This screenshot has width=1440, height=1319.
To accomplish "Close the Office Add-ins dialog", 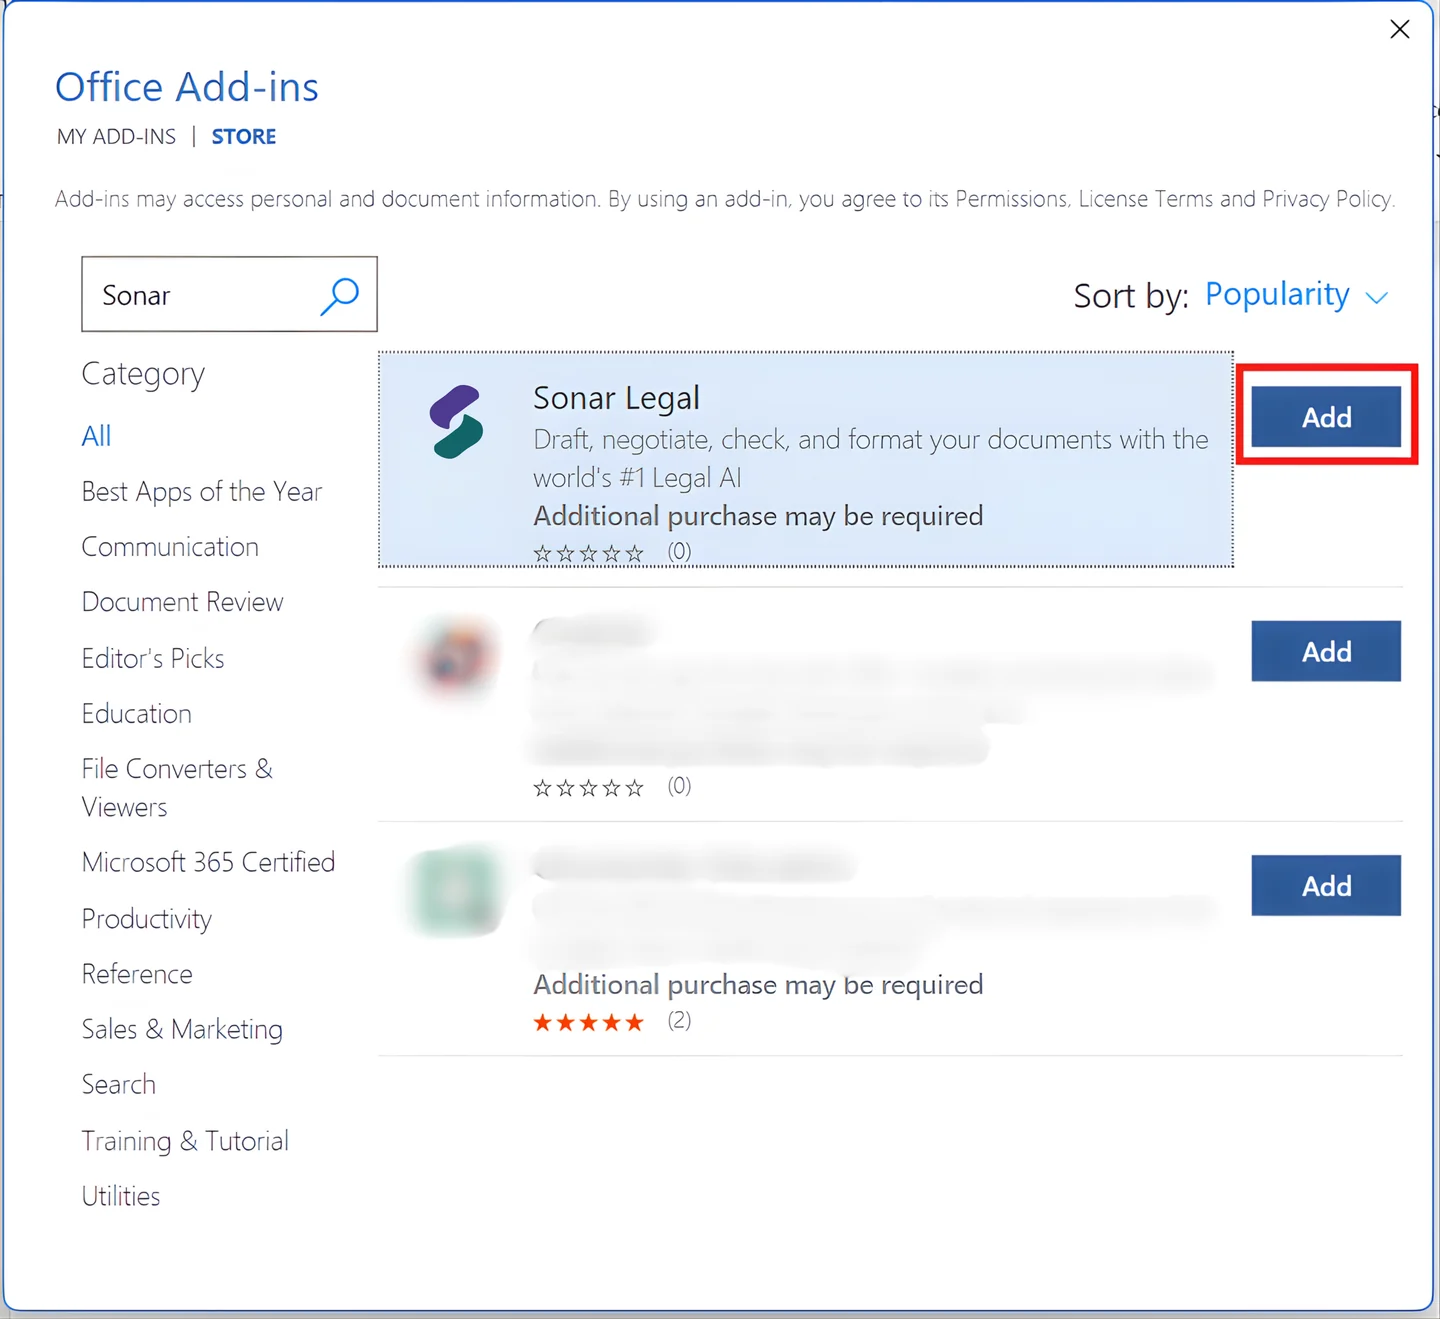I will (1400, 29).
